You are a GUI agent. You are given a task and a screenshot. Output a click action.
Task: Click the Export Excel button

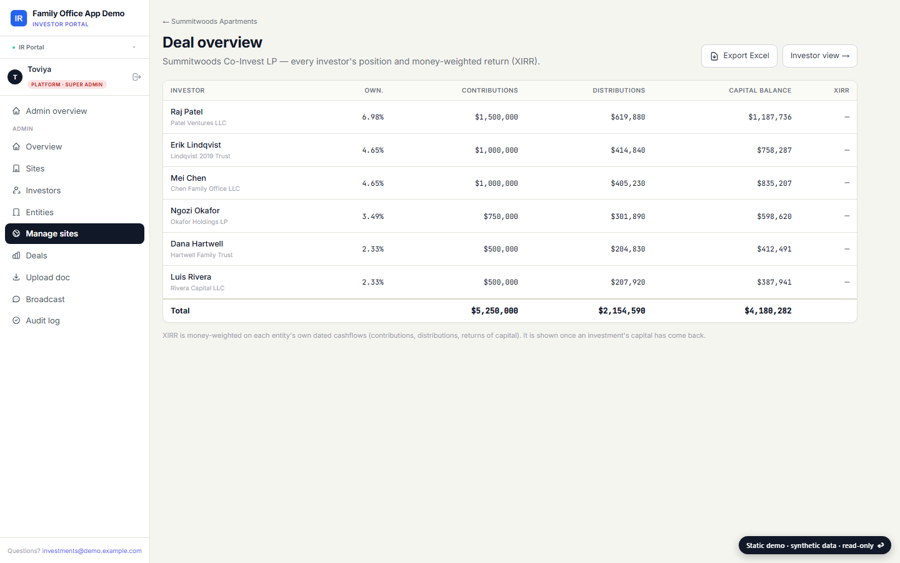pos(739,56)
